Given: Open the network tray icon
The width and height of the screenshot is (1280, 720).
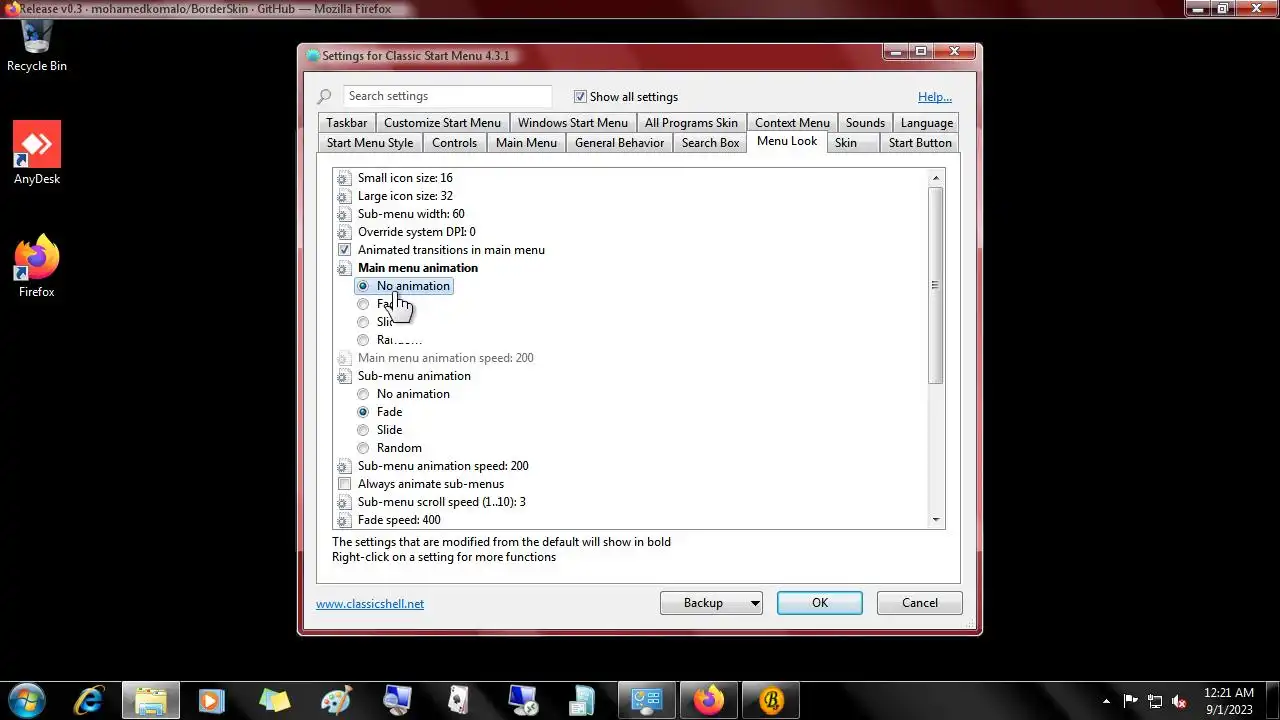Looking at the screenshot, I should [x=1155, y=701].
